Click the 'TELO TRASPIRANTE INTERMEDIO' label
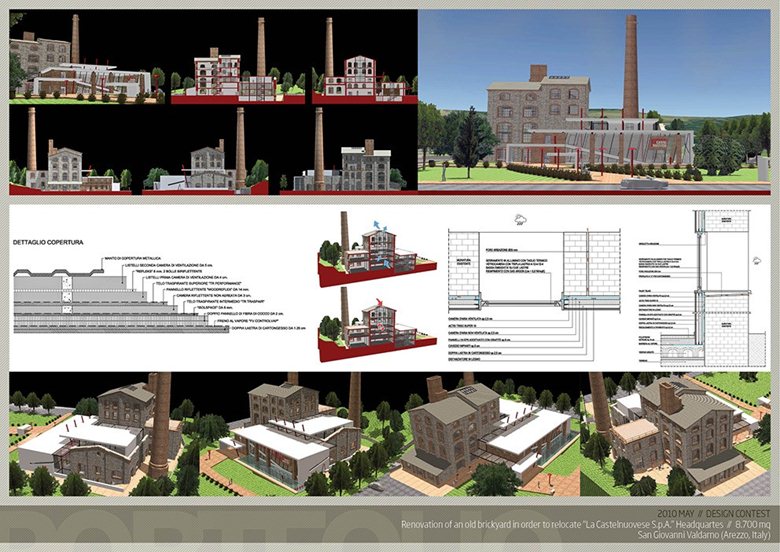The image size is (780, 552). (x=225, y=301)
